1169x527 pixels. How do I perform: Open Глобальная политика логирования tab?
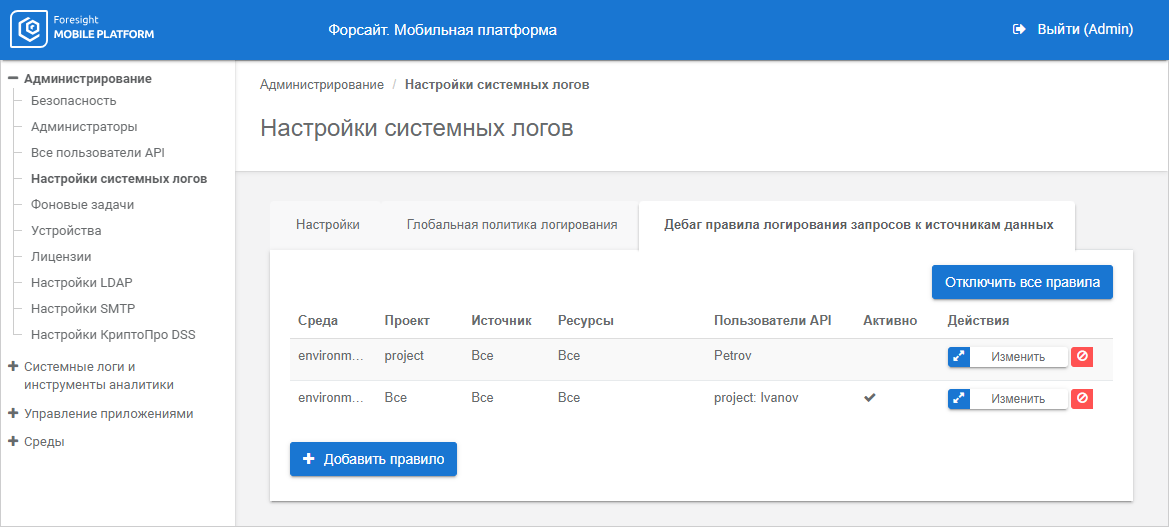(x=511, y=225)
